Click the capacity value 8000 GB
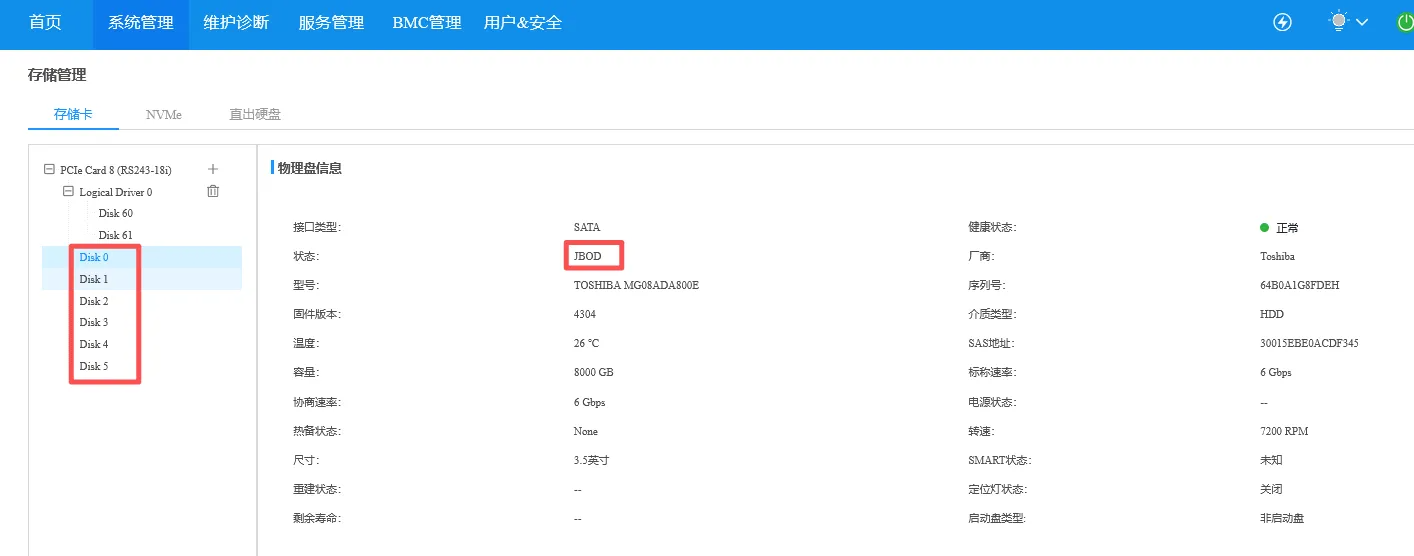 coord(593,372)
